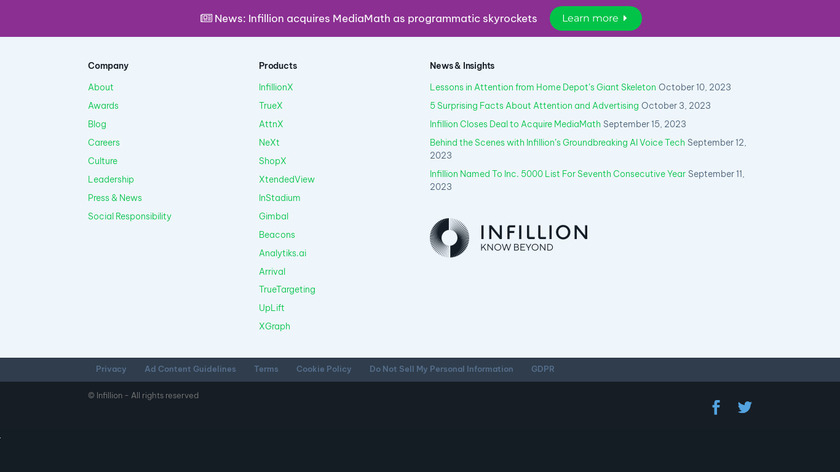Visit the Social Responsibility page
The width and height of the screenshot is (840, 472).
tap(129, 216)
